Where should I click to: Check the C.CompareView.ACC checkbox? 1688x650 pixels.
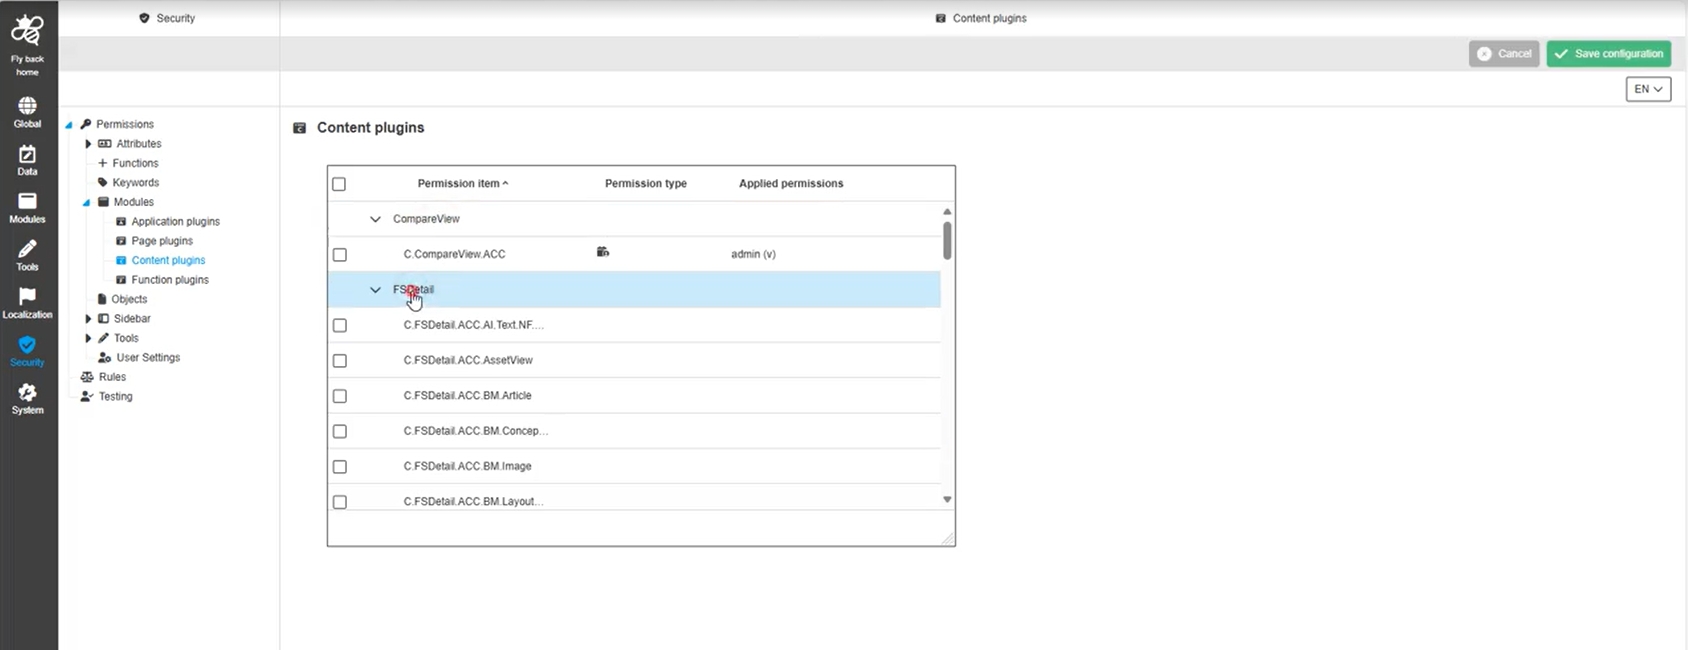click(x=340, y=255)
